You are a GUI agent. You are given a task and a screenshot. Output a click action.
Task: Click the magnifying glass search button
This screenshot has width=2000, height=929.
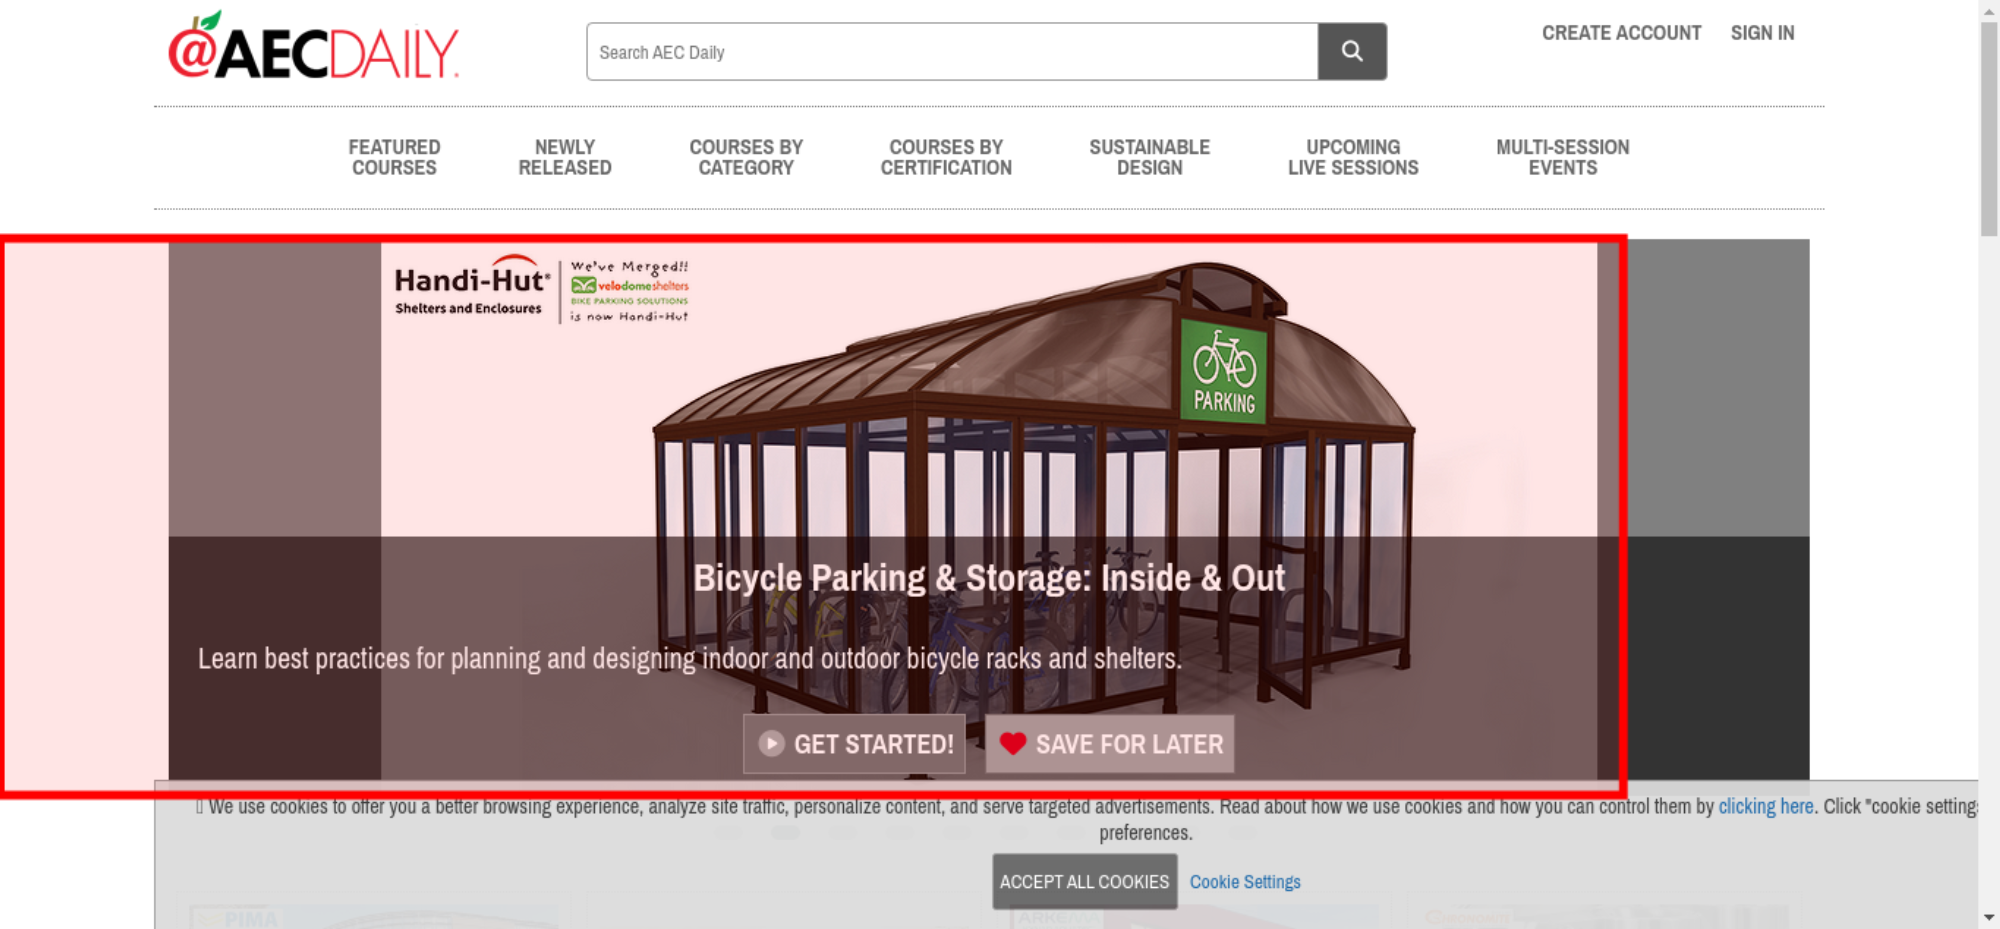click(1351, 51)
